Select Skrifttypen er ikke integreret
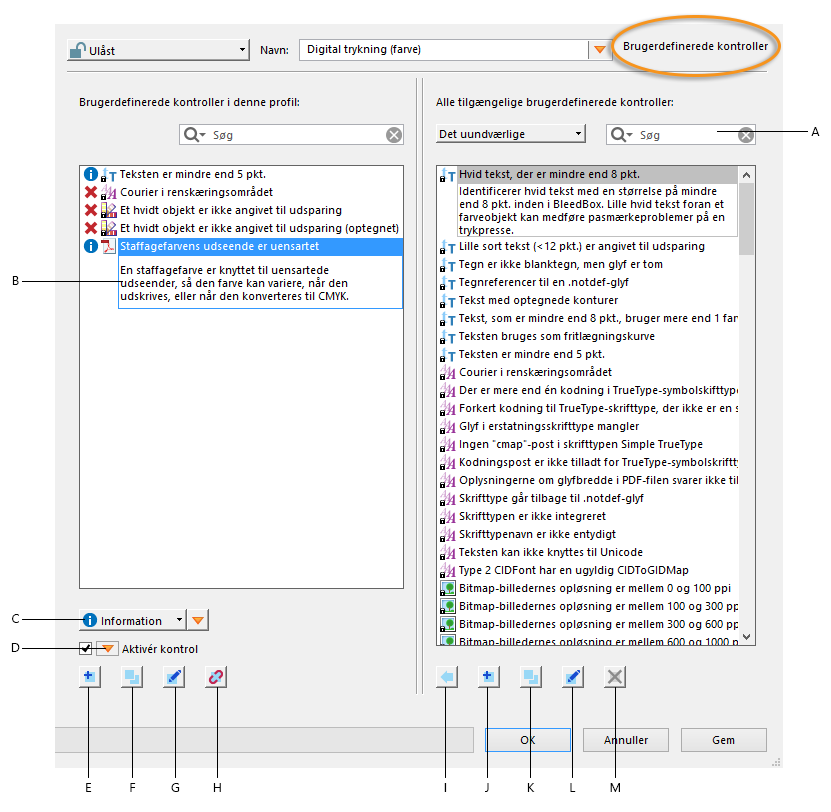 [588, 516]
